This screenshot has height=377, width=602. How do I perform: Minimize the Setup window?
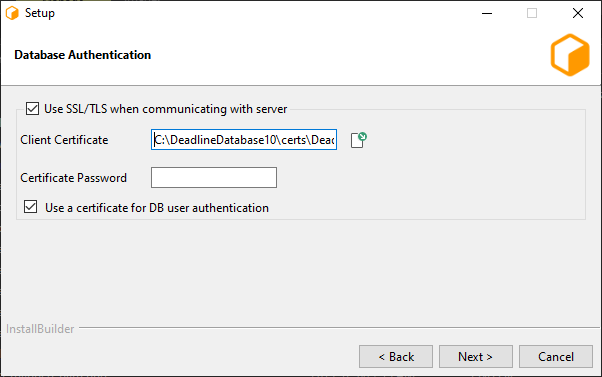tap(487, 13)
